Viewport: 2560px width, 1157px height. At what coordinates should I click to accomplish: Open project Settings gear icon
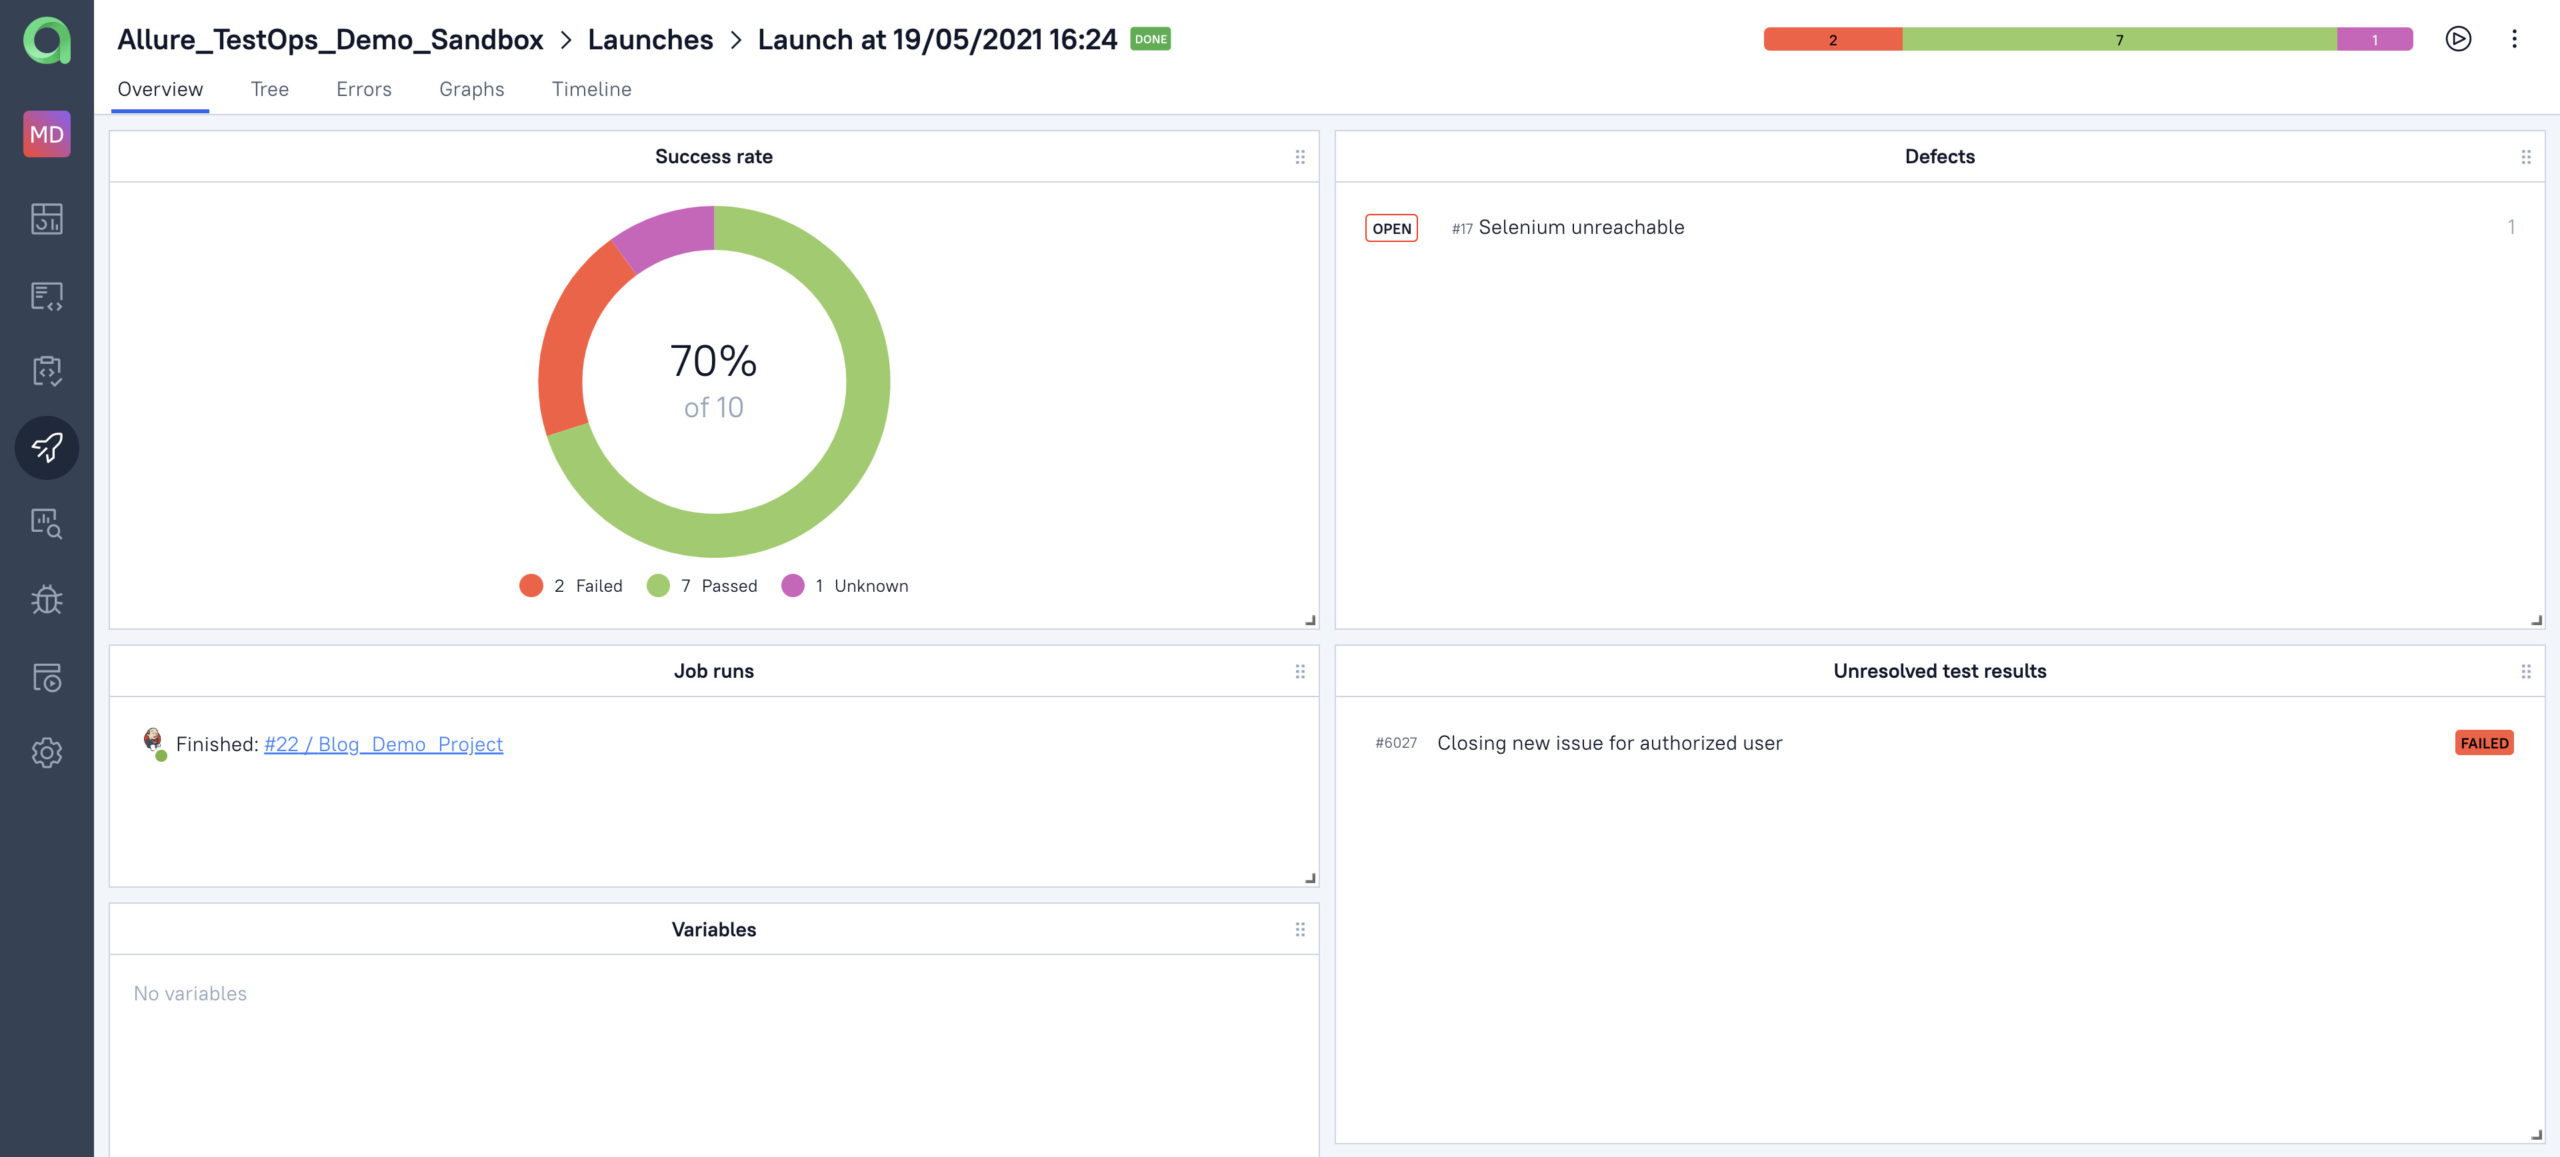tap(47, 753)
